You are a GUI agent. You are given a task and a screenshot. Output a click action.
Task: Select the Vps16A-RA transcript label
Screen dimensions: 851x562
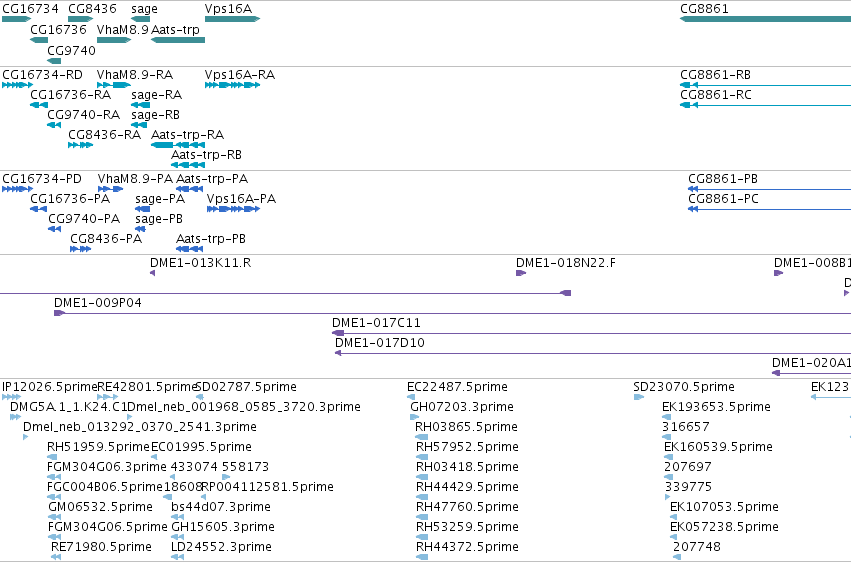point(240,75)
